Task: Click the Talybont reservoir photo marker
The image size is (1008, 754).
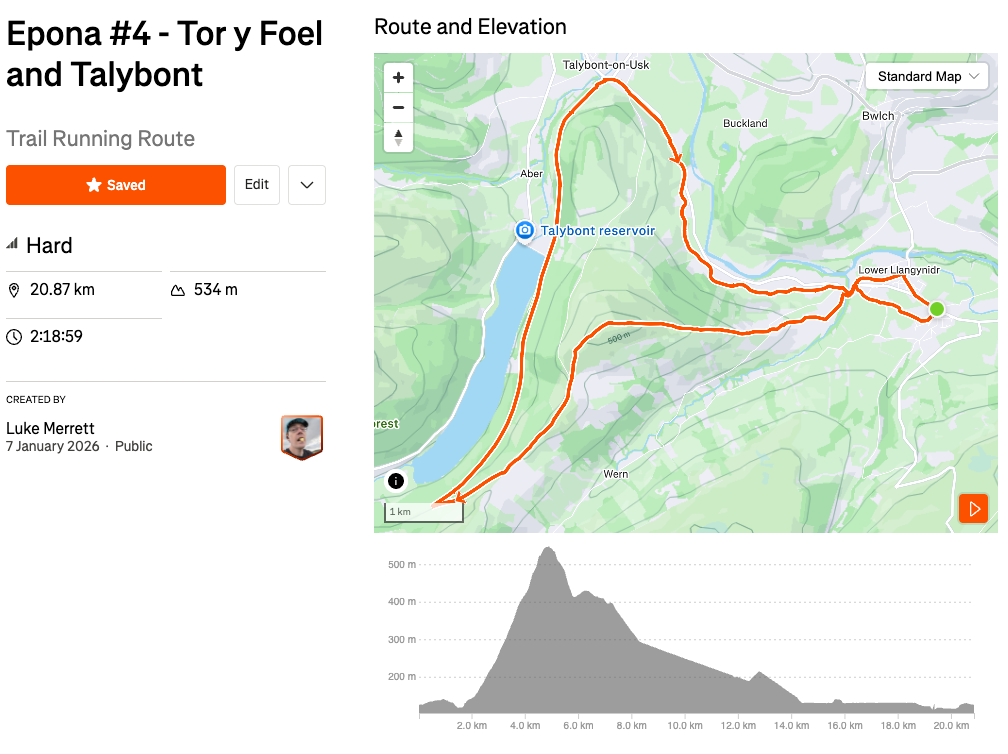Action: pos(524,231)
